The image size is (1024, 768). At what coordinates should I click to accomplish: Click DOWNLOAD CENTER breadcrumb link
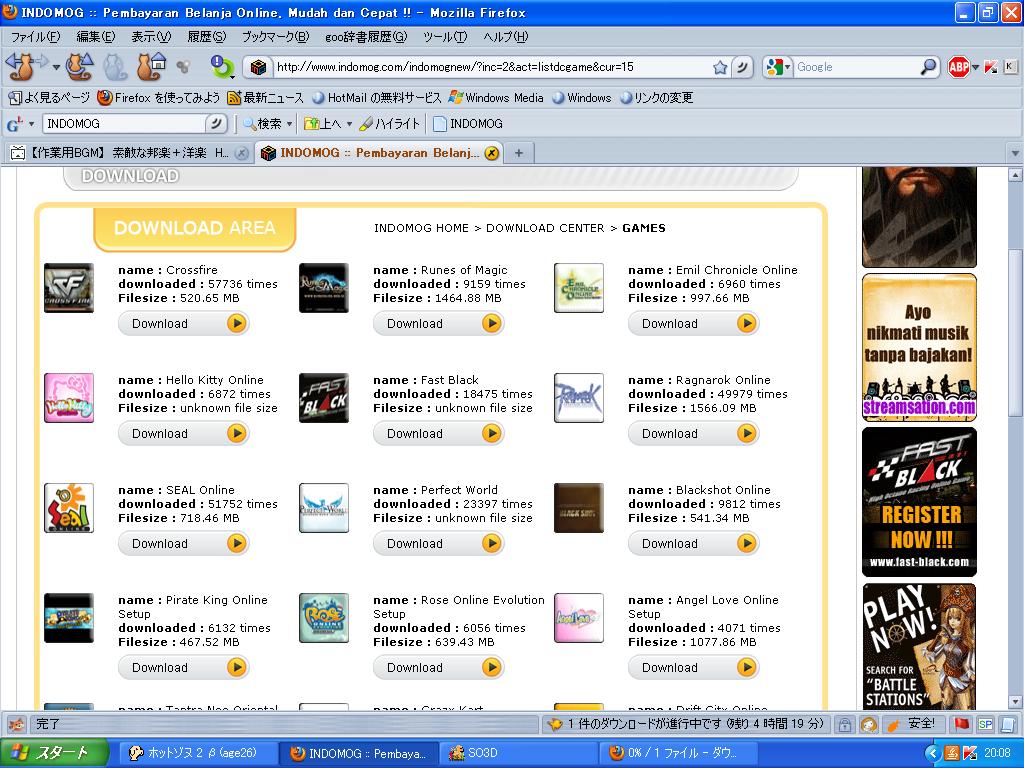click(545, 228)
